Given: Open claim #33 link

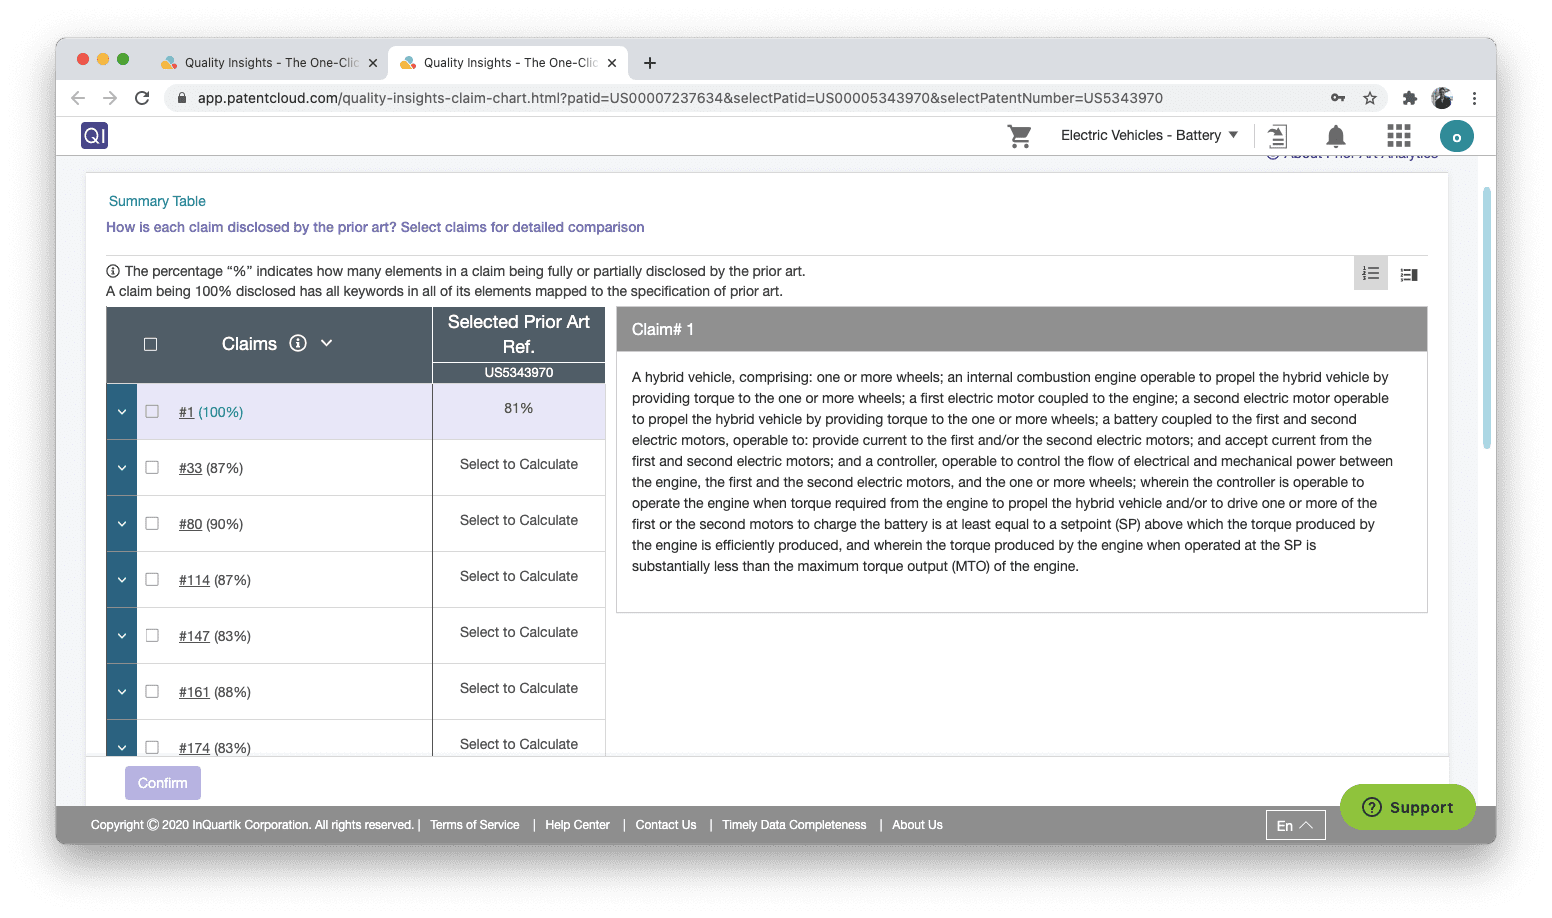Looking at the screenshot, I should [190, 468].
